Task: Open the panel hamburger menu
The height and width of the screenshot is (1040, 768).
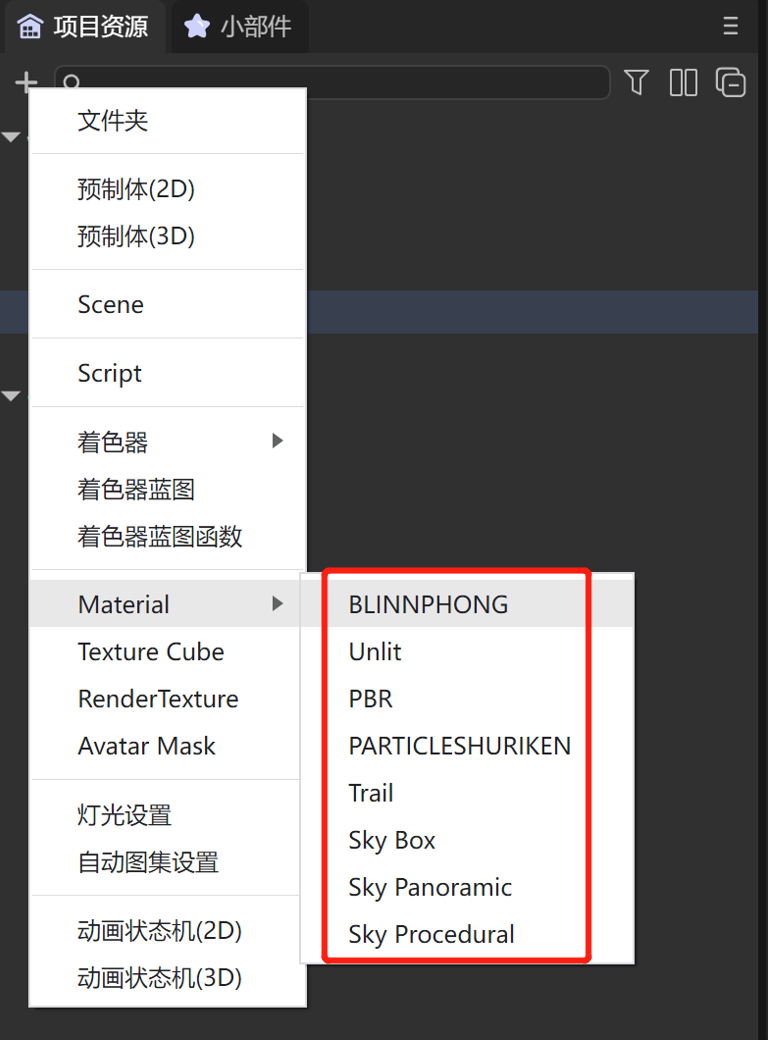Action: [731, 26]
